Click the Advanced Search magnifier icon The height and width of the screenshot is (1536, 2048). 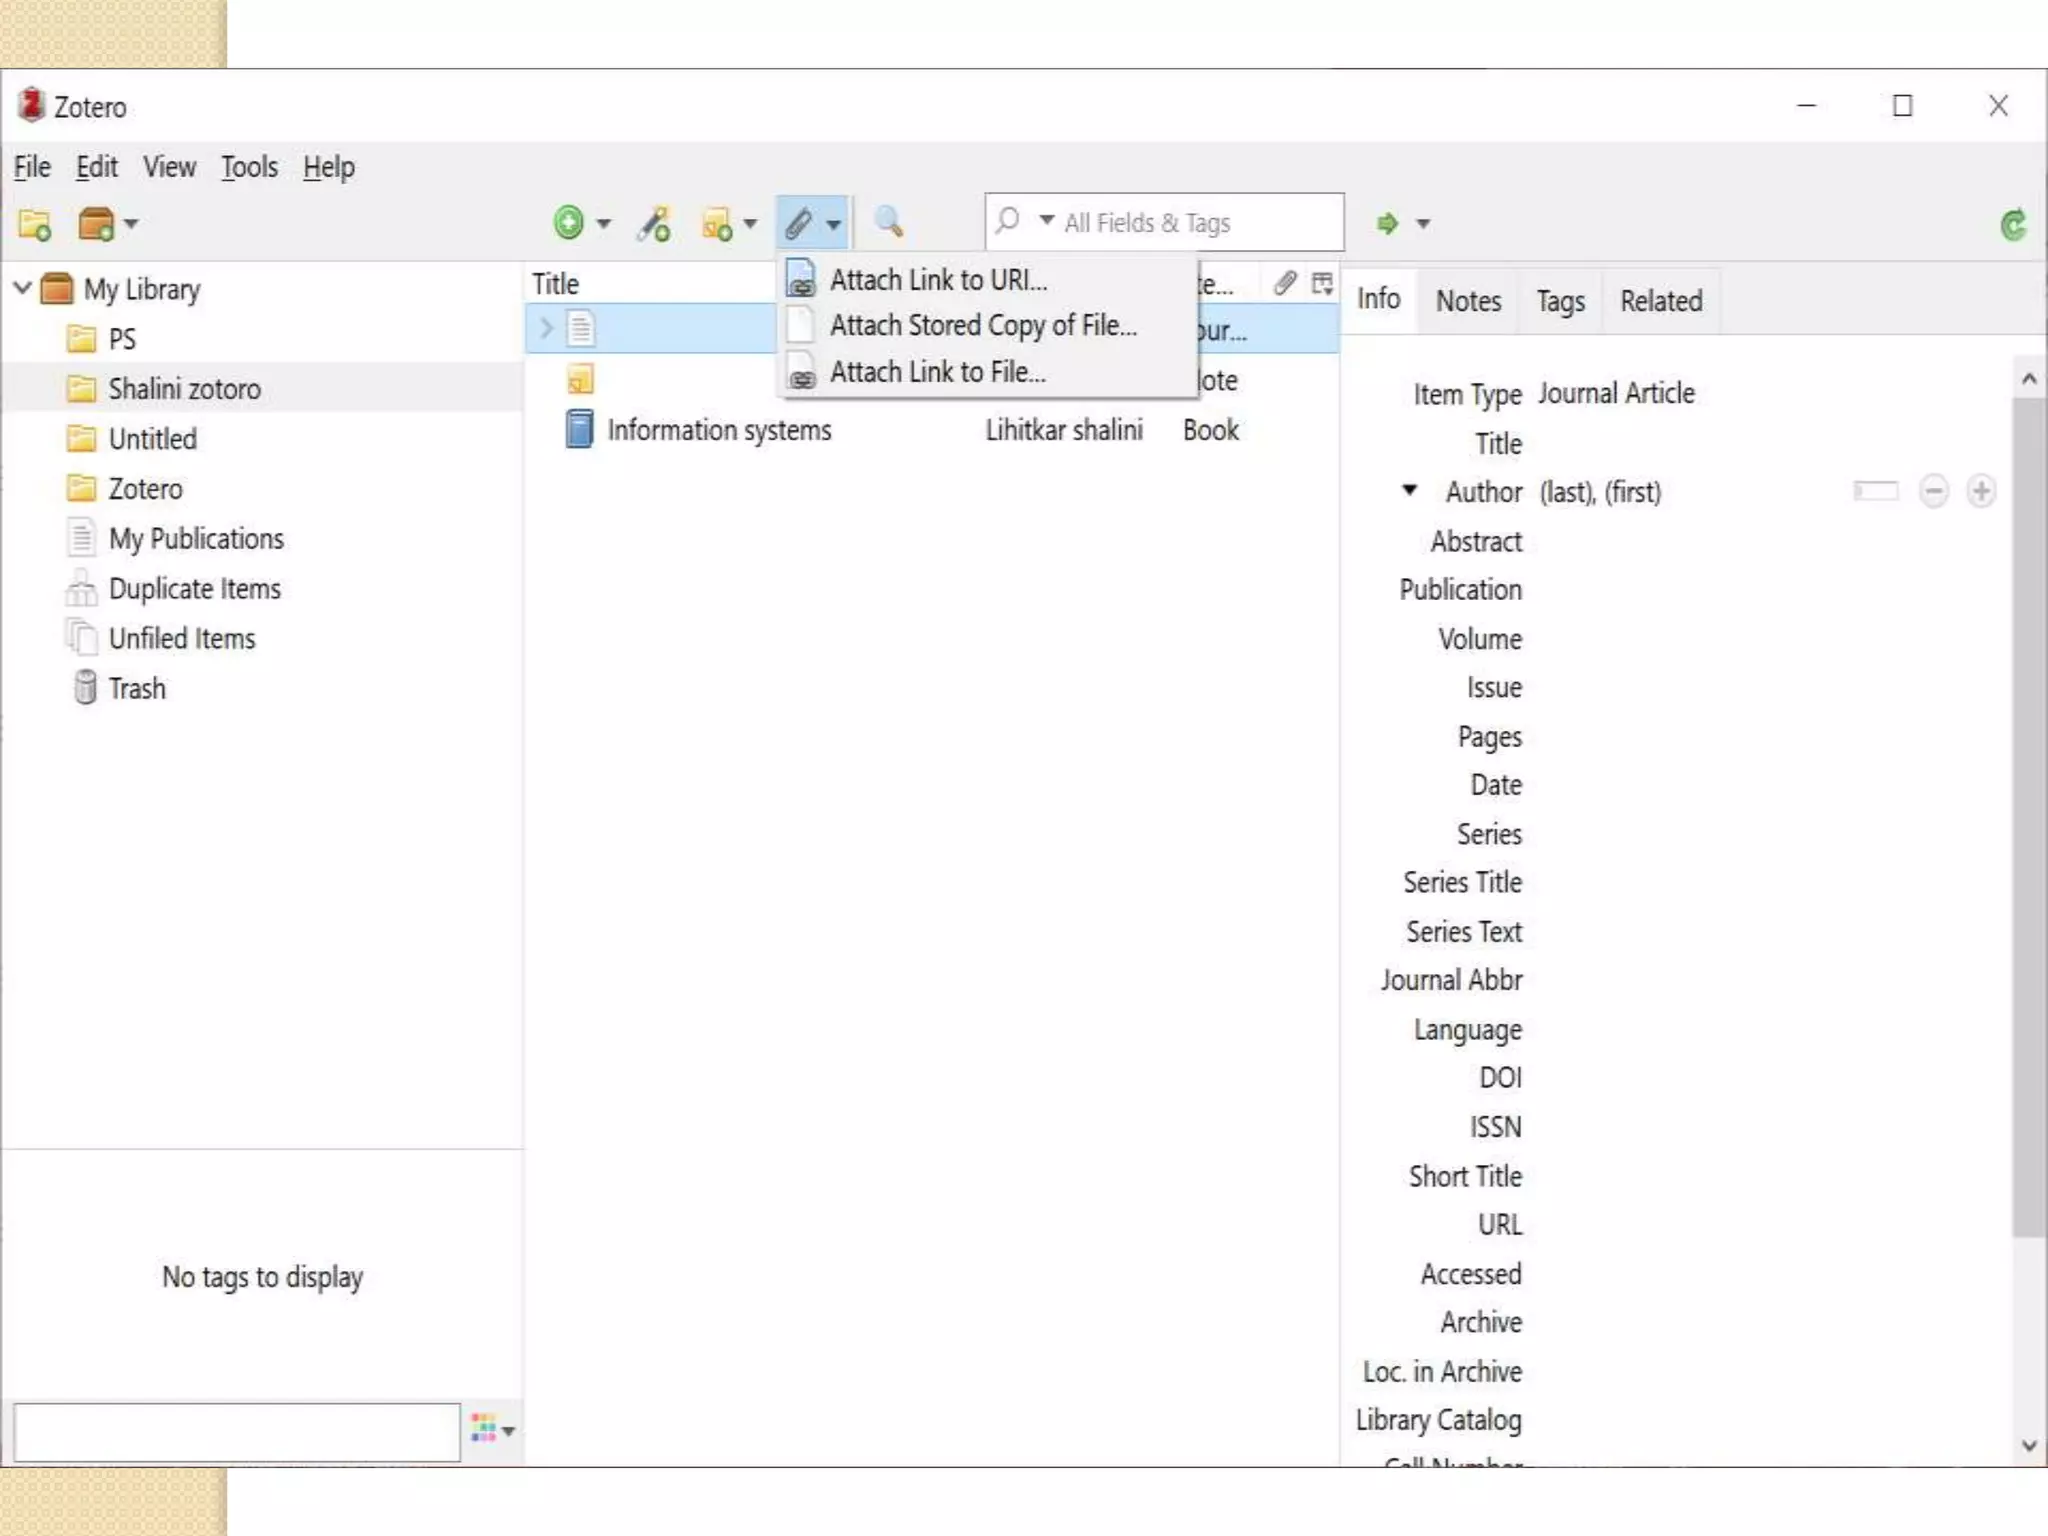[x=888, y=222]
